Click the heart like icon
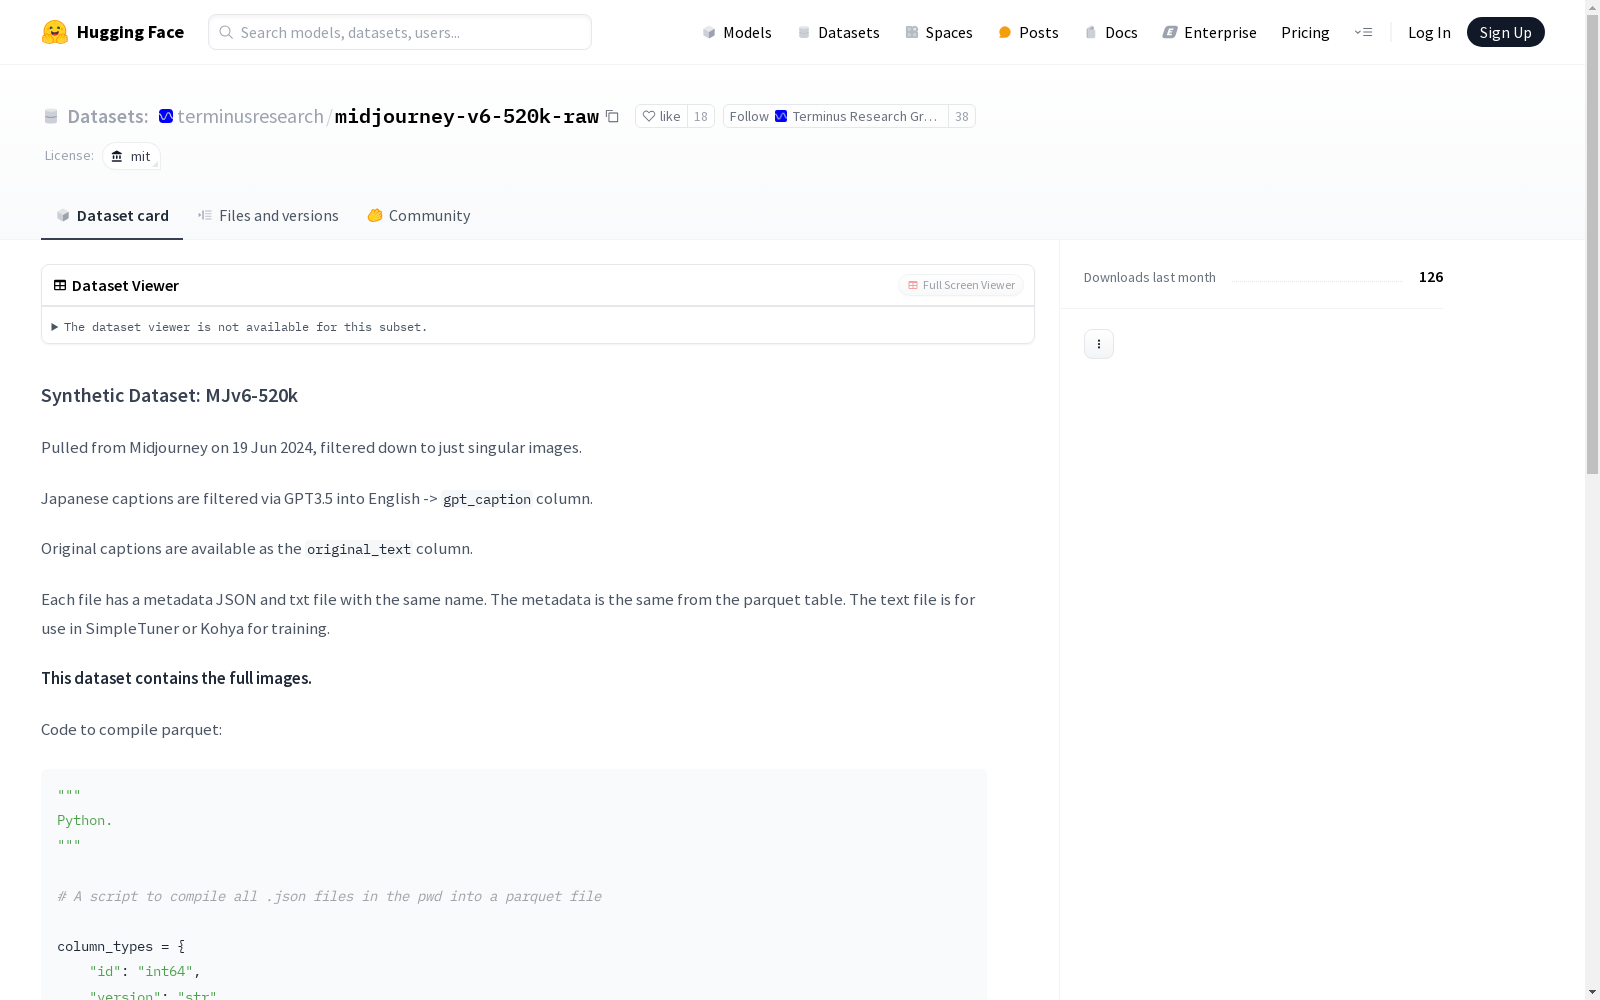1600x1000 pixels. [649, 116]
